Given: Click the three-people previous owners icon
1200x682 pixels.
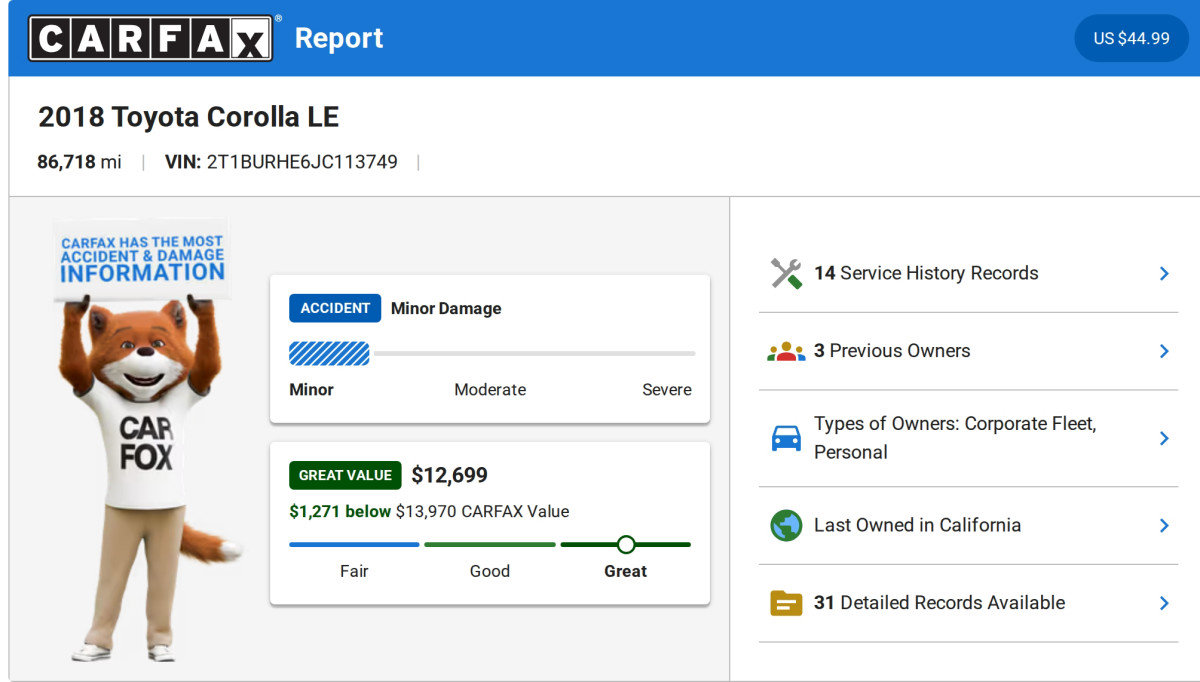Looking at the screenshot, I should click(x=786, y=351).
